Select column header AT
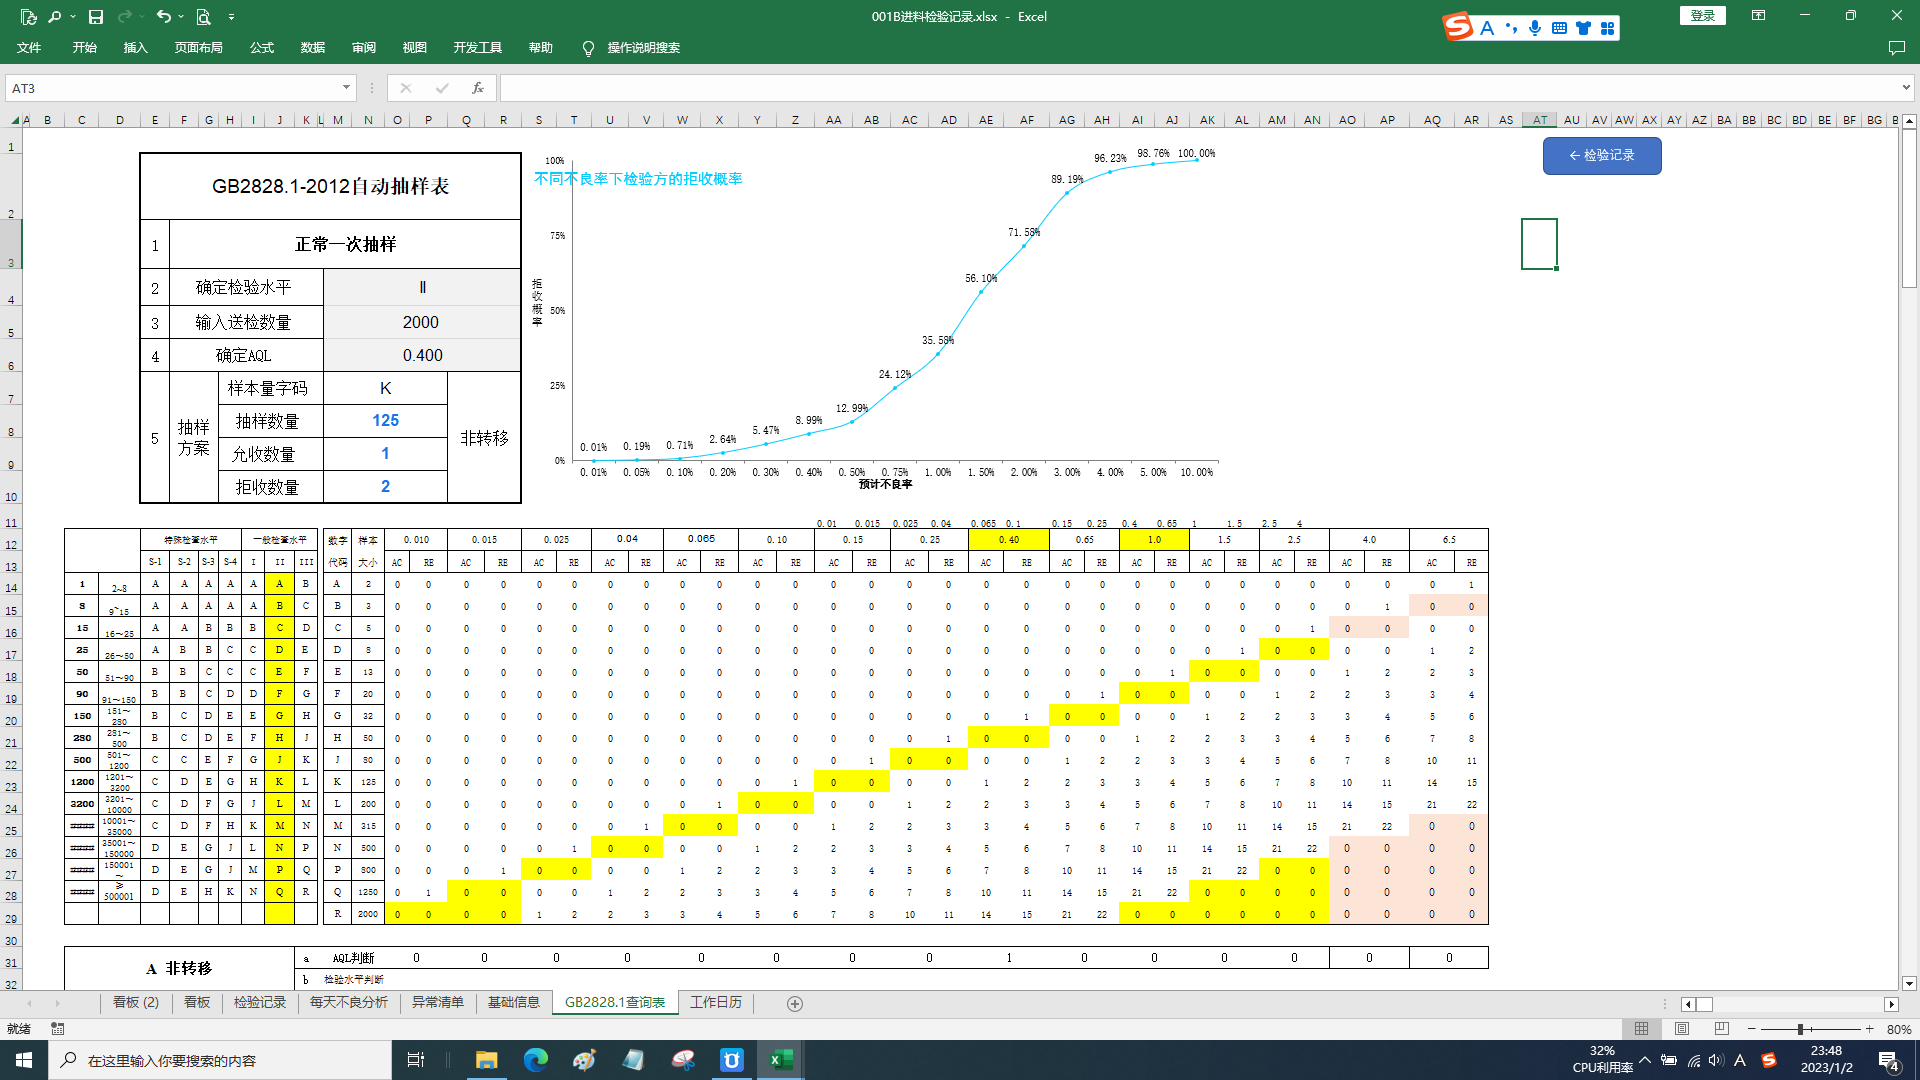This screenshot has height=1080, width=1920. (x=1539, y=120)
